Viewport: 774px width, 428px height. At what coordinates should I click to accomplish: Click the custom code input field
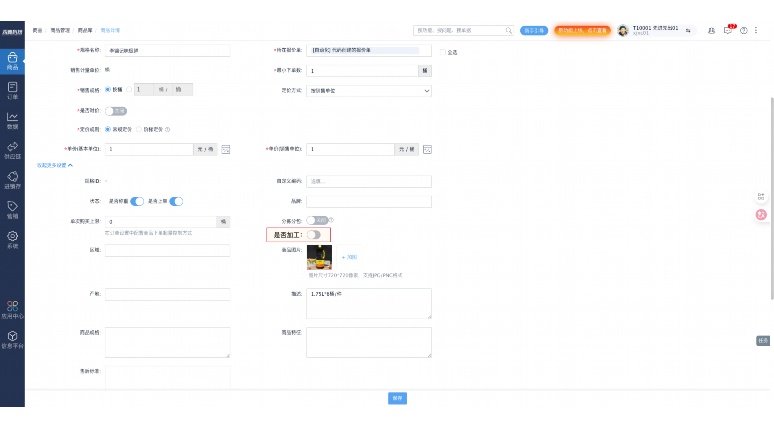click(369, 181)
